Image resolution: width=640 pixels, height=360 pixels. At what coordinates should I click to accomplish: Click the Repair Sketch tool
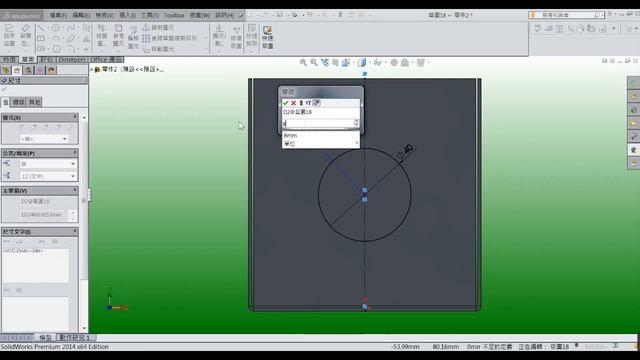click(x=236, y=38)
